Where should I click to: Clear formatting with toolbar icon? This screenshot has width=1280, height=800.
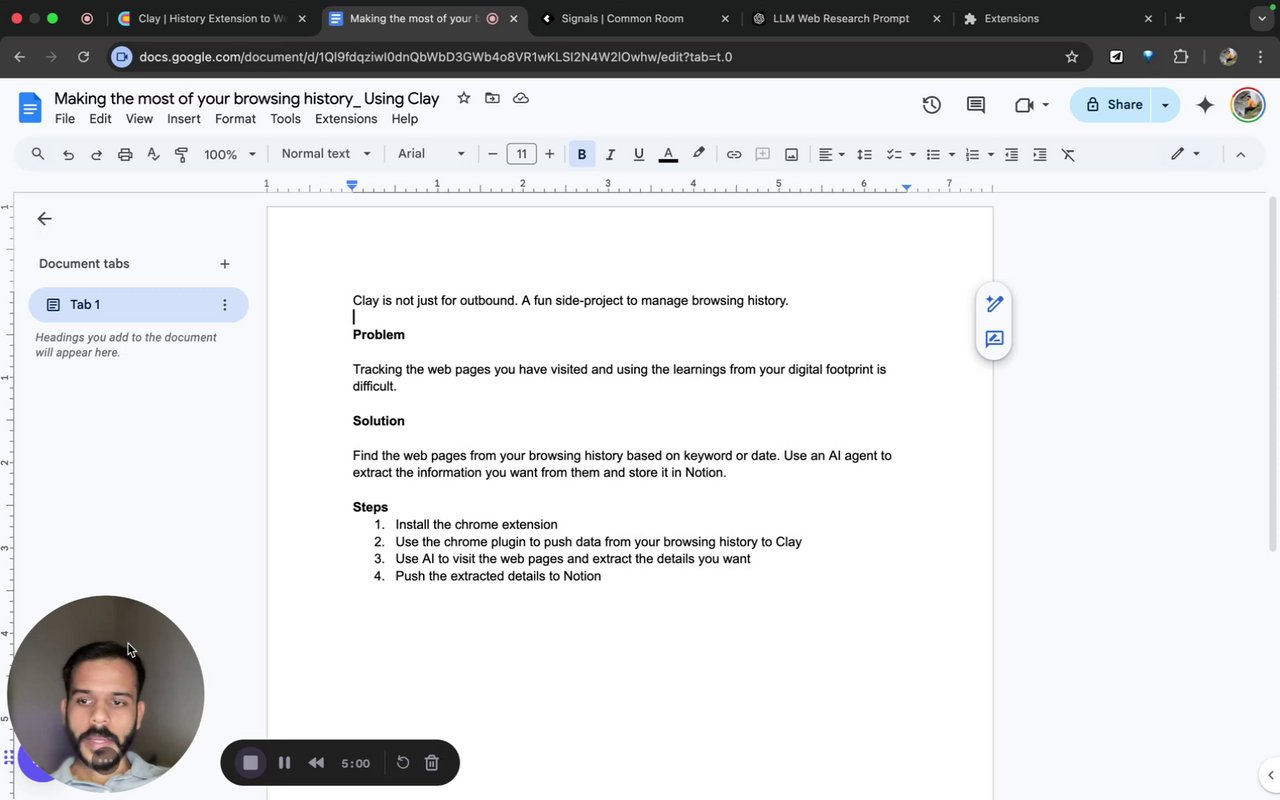tap(1068, 154)
